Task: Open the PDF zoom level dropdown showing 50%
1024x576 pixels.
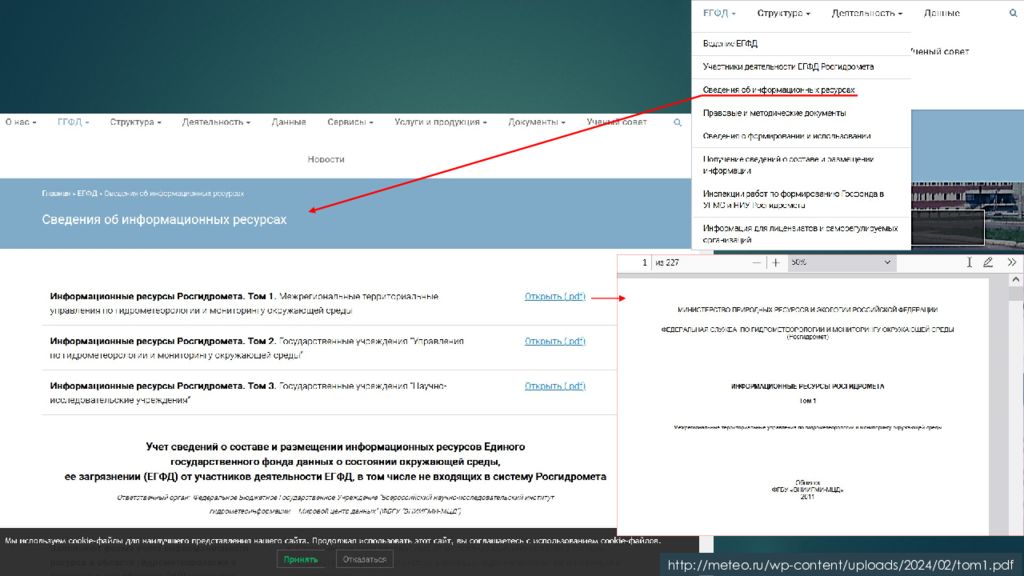Action: point(840,263)
